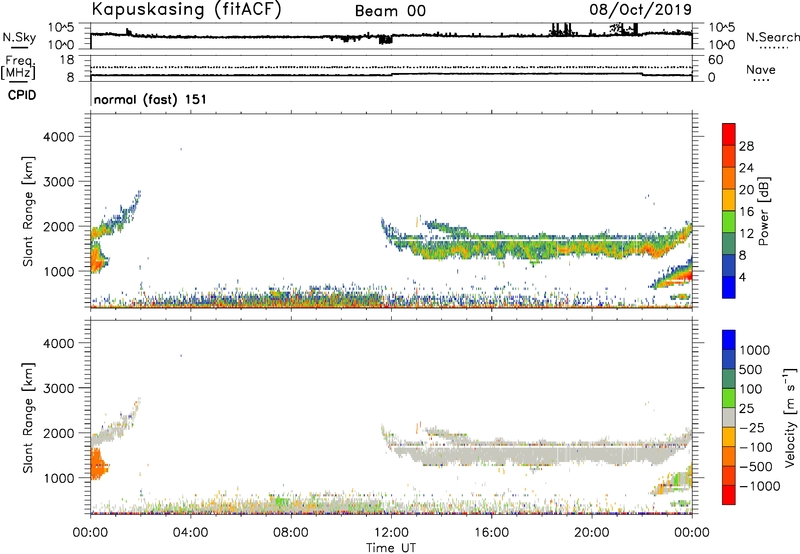
Task: Select the Freq. [MHz] axis label
Action: pos(19,68)
